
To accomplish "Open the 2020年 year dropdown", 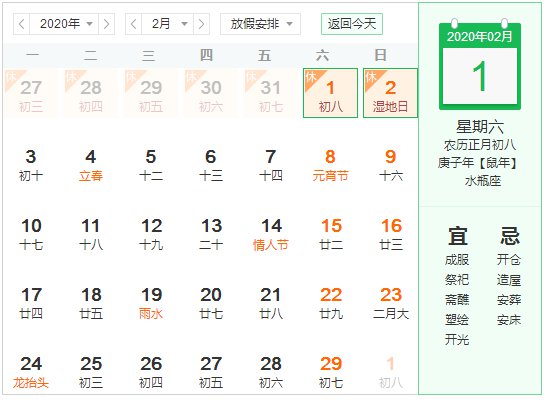I will 64,24.
